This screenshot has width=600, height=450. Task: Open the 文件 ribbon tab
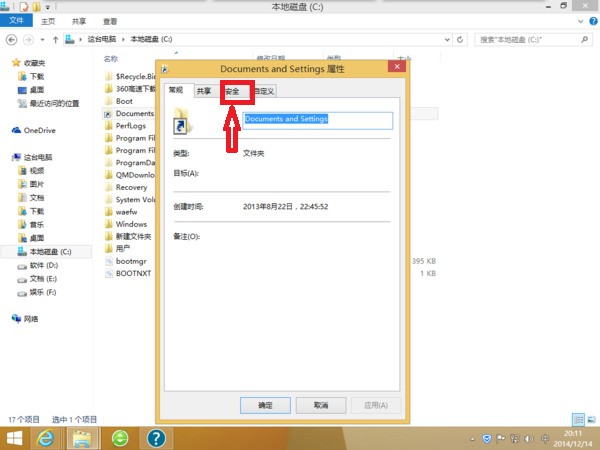click(16, 21)
